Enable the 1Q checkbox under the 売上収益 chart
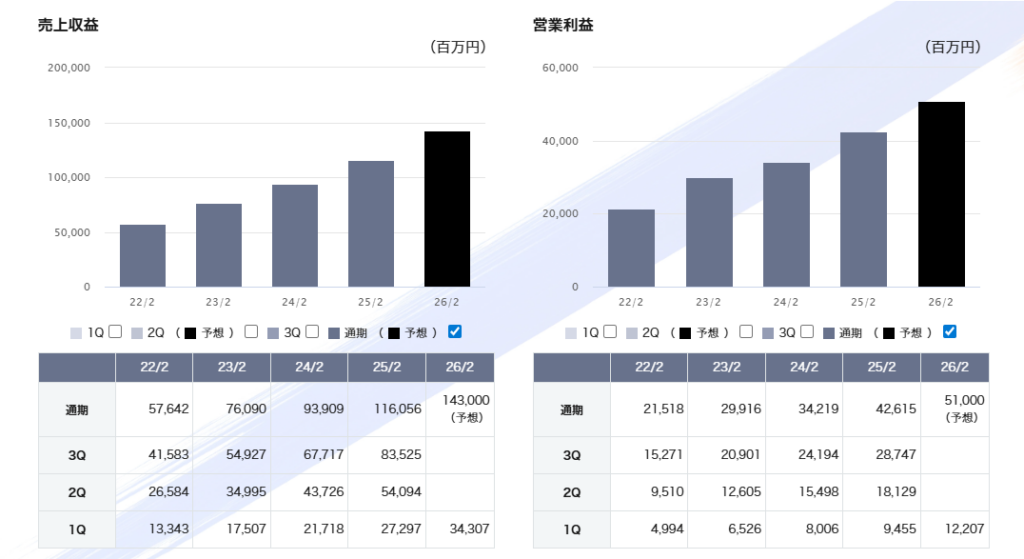The height and width of the screenshot is (559, 1024). point(115,332)
